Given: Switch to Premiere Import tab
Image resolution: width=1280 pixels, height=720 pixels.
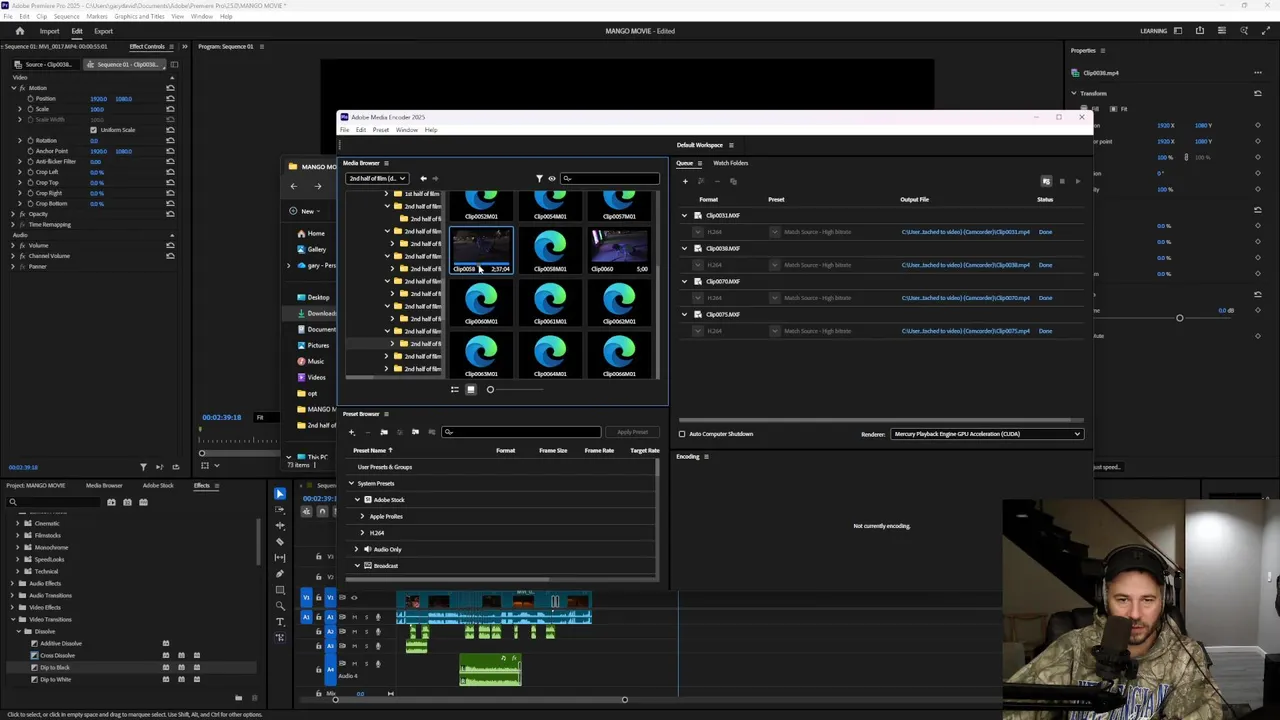Looking at the screenshot, I should click(49, 31).
